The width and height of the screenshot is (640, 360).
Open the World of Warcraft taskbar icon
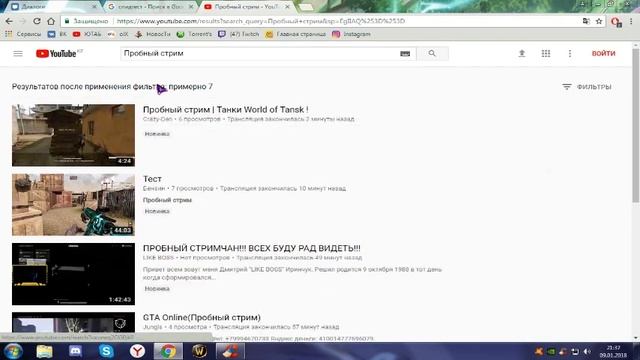tap(199, 351)
